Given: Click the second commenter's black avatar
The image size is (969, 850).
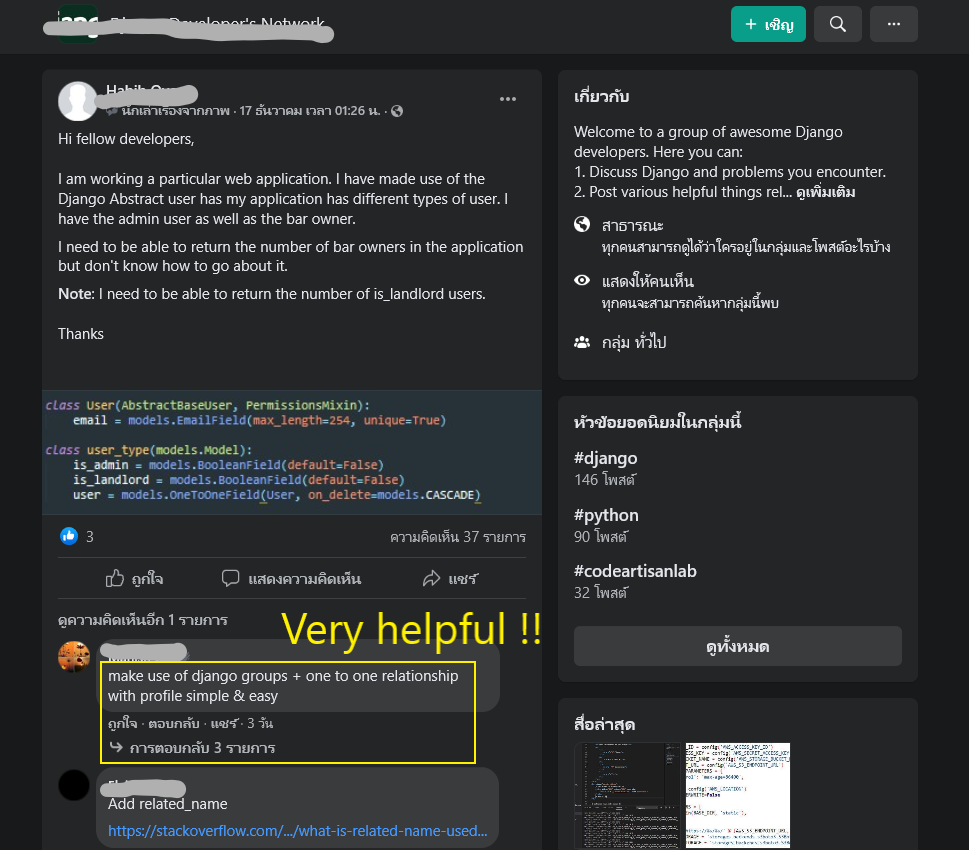Looking at the screenshot, I should point(74,785).
